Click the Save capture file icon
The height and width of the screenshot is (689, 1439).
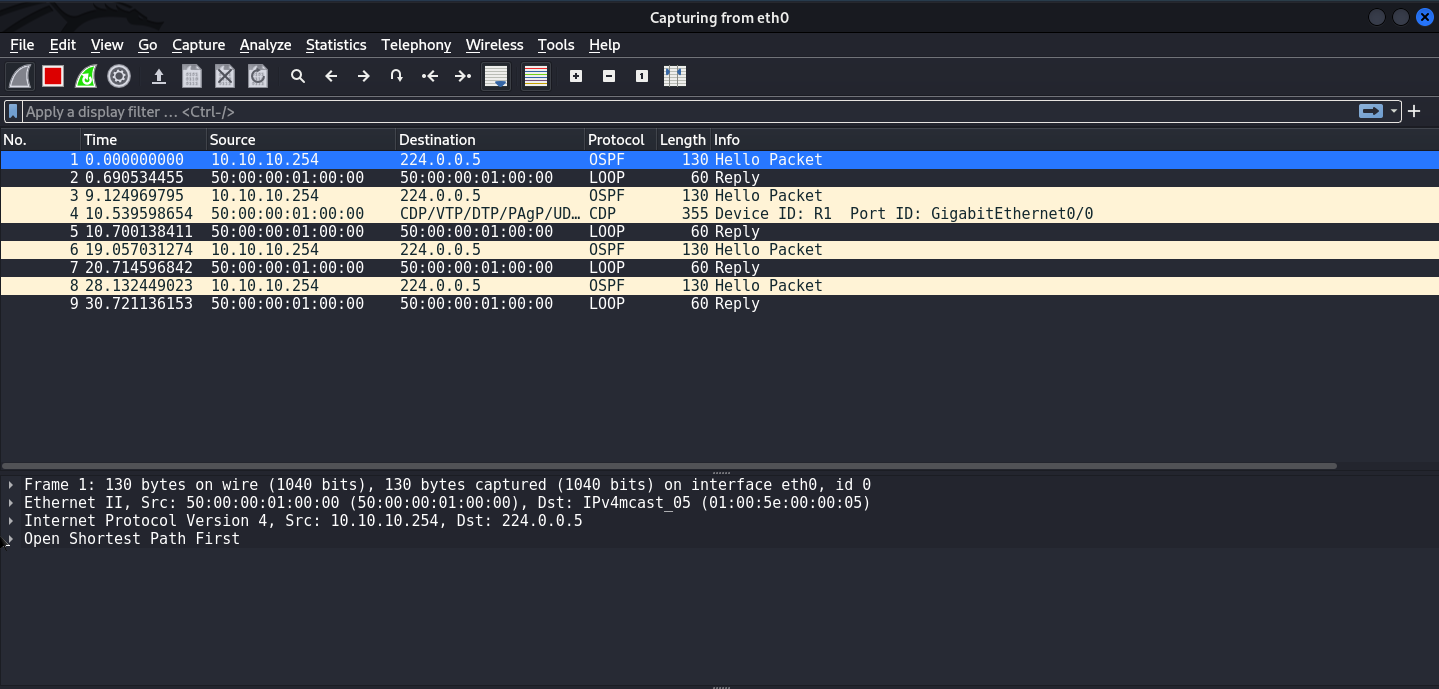coord(192,76)
